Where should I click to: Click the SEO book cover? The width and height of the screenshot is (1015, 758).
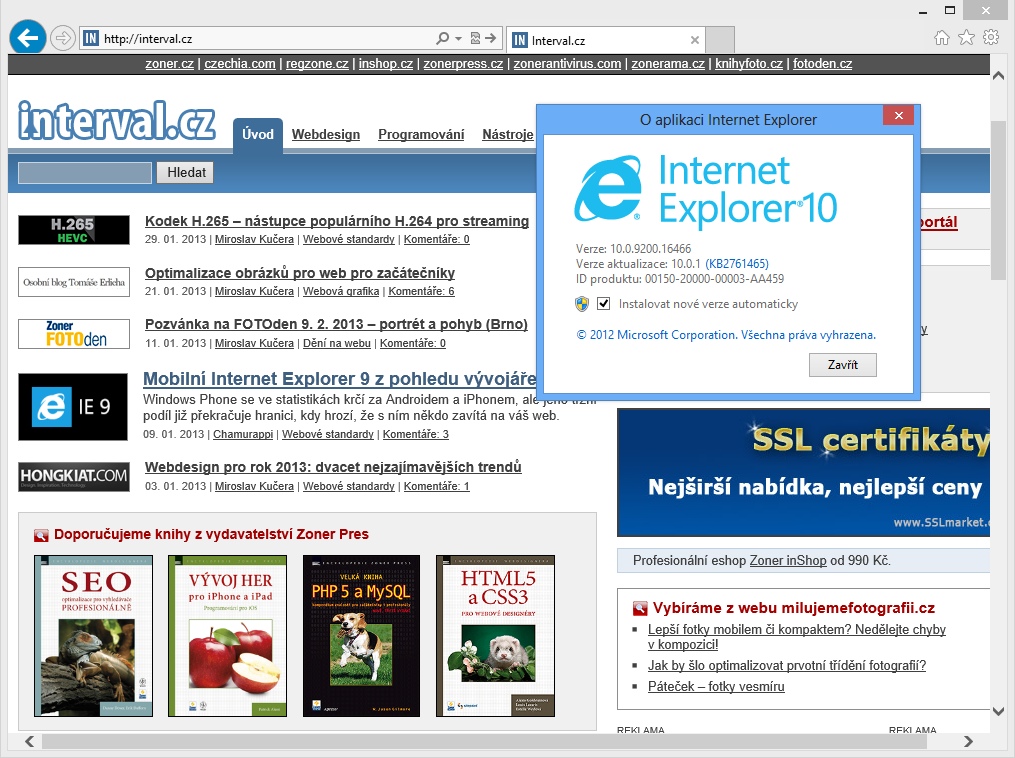(x=94, y=636)
